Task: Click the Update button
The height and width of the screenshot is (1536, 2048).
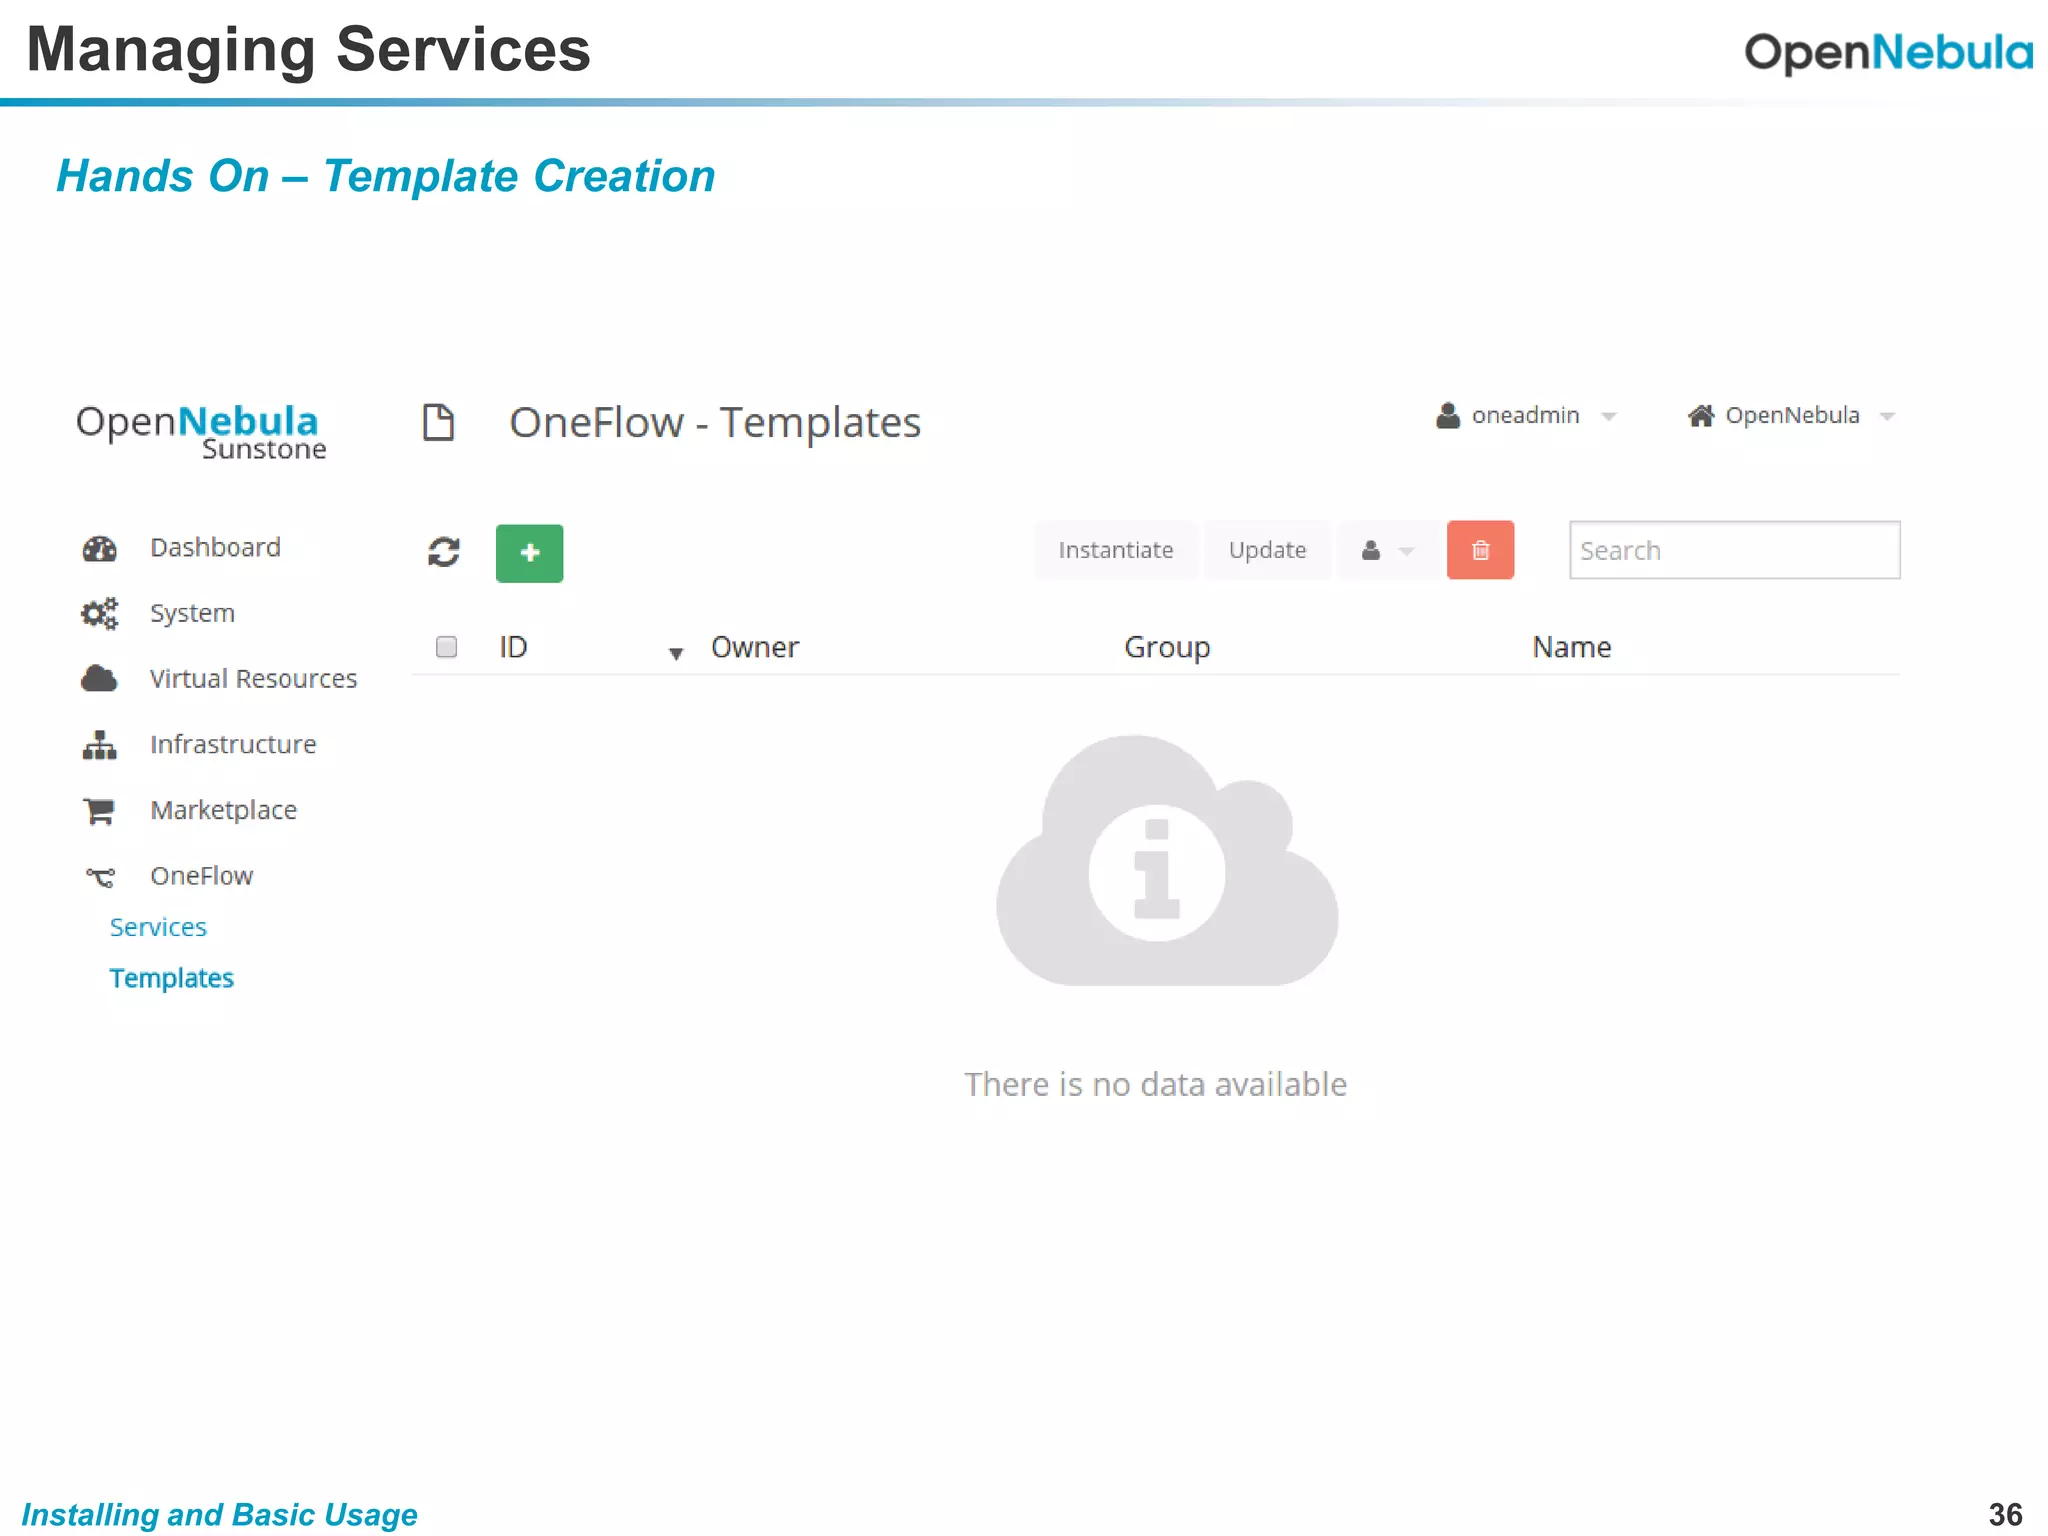Action: coord(1267,550)
